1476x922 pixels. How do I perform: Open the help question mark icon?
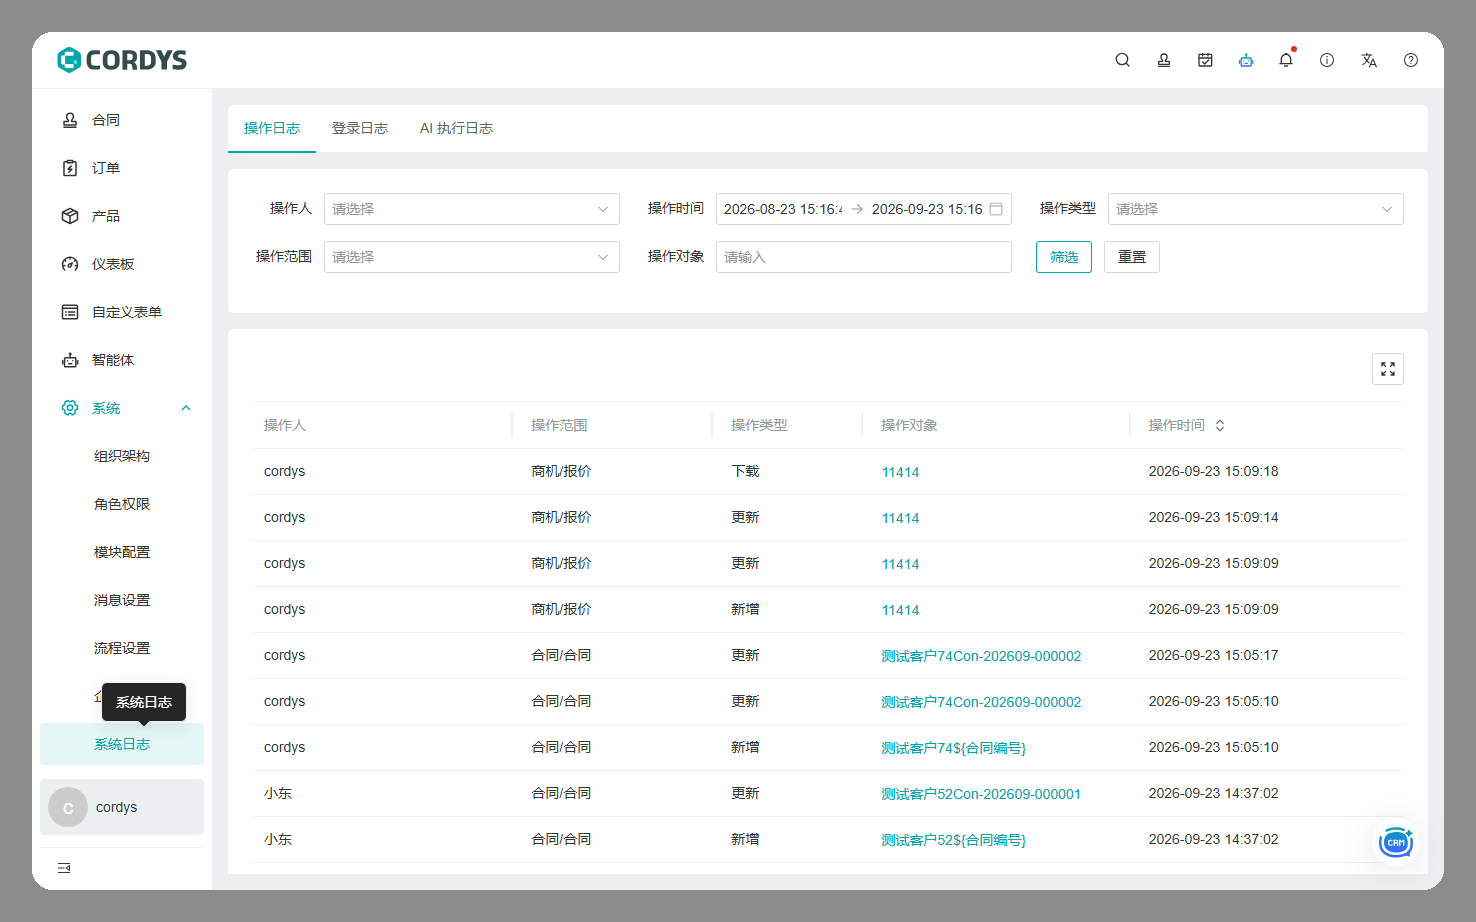point(1411,60)
